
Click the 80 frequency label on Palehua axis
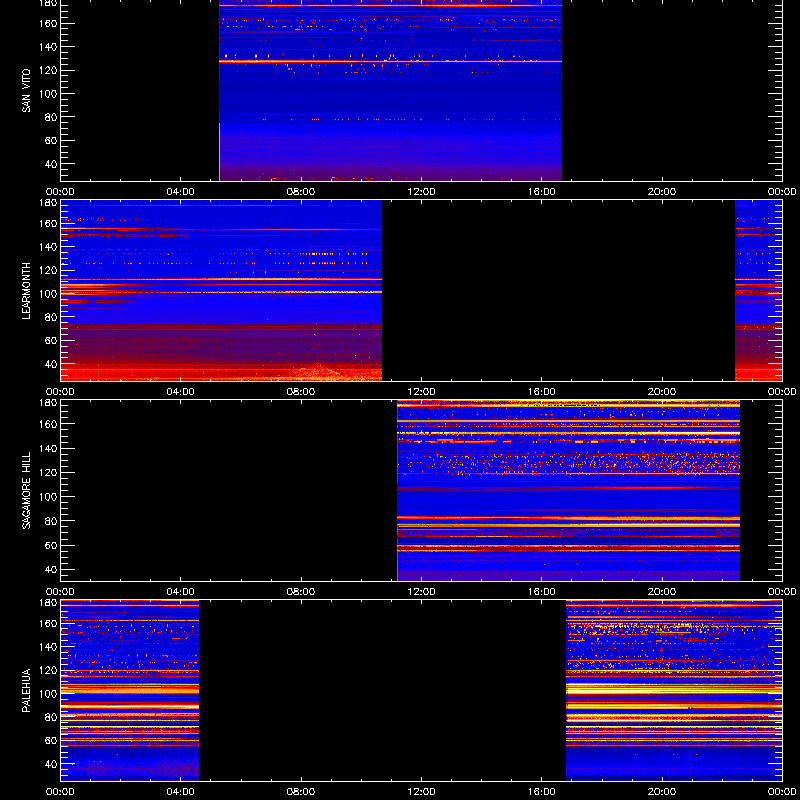[x=49, y=717]
